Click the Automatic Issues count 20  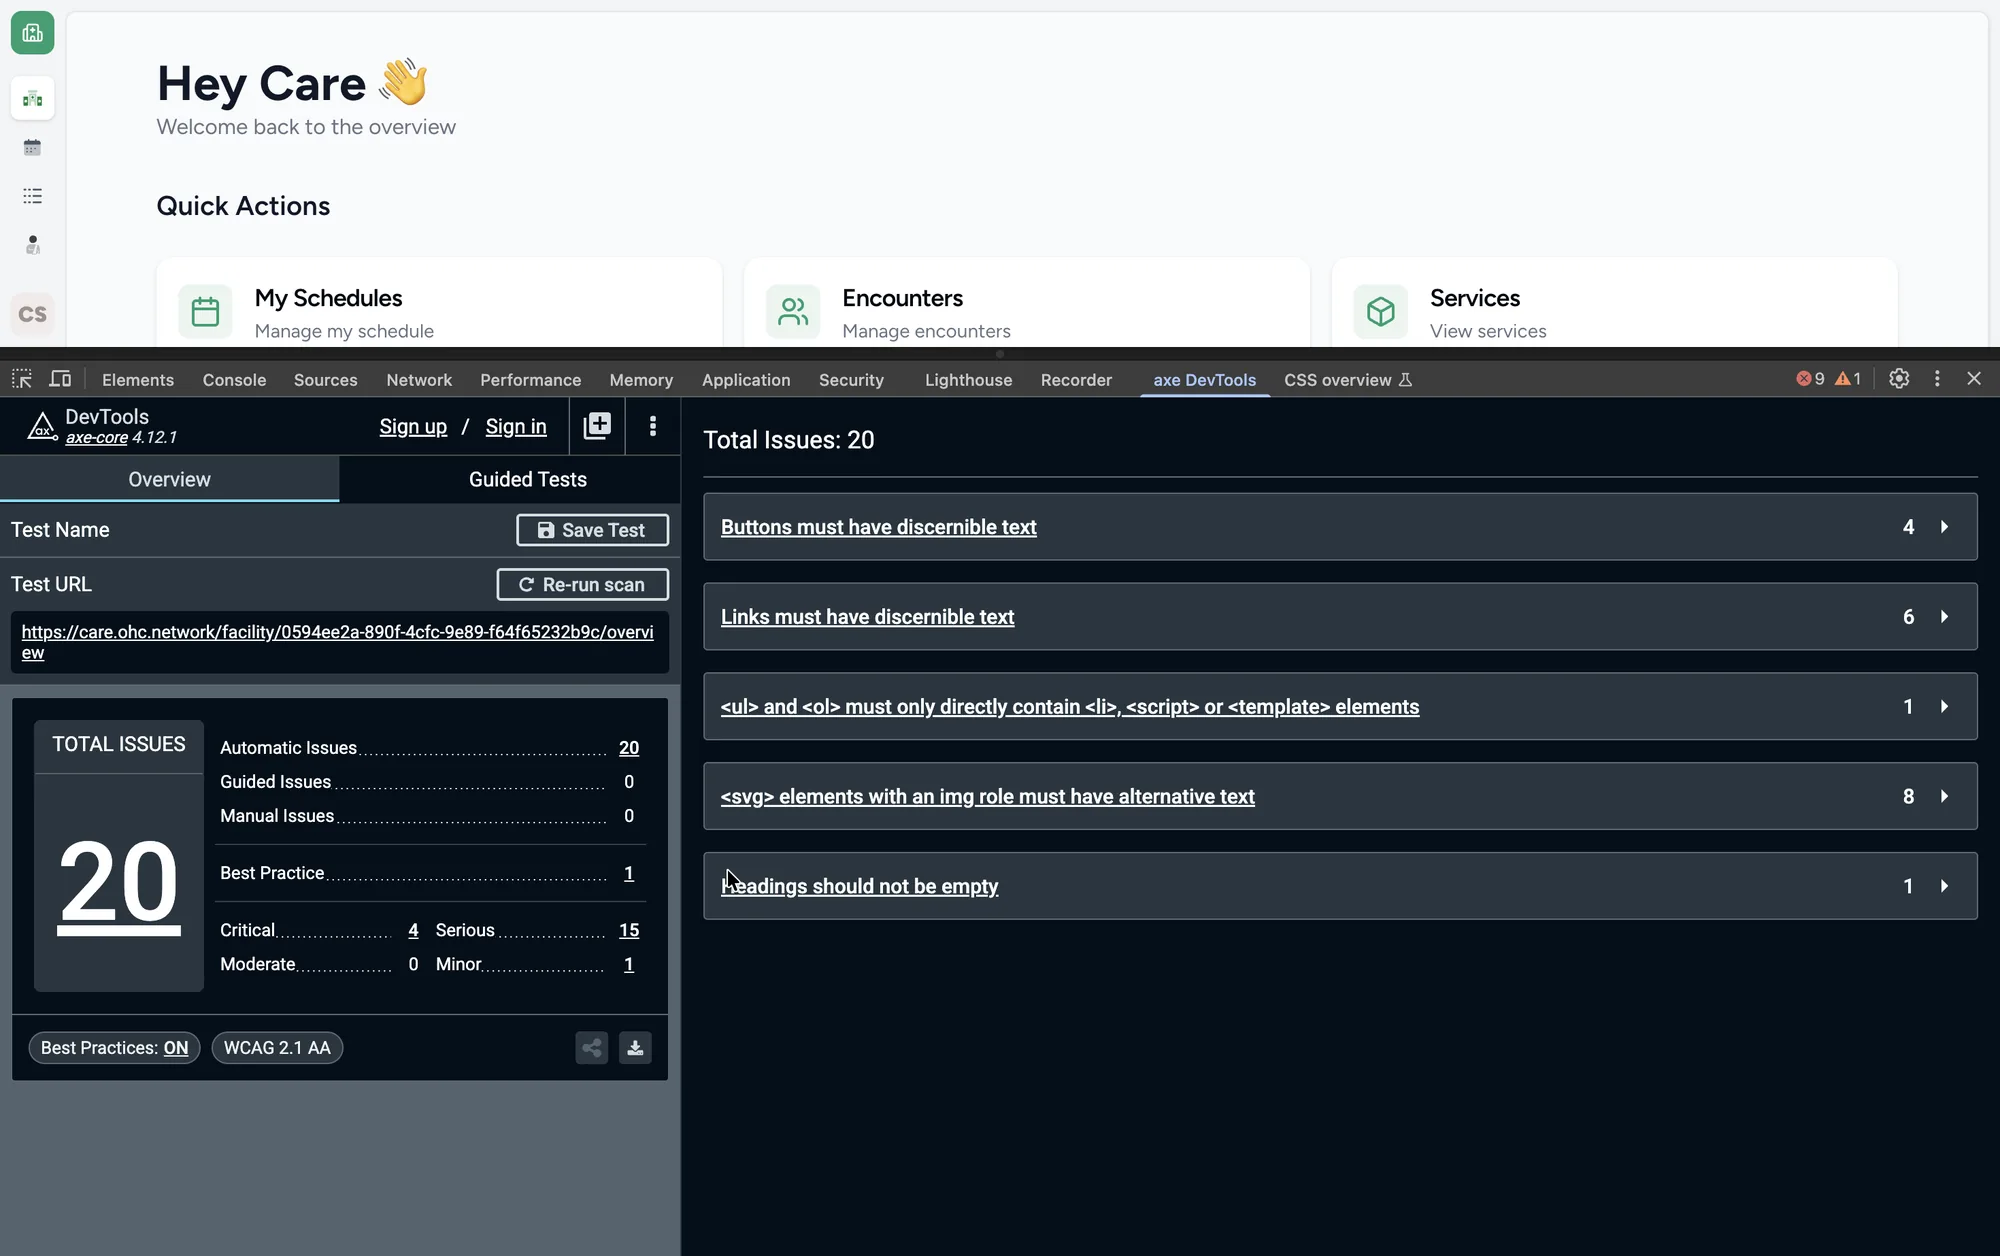[629, 748]
